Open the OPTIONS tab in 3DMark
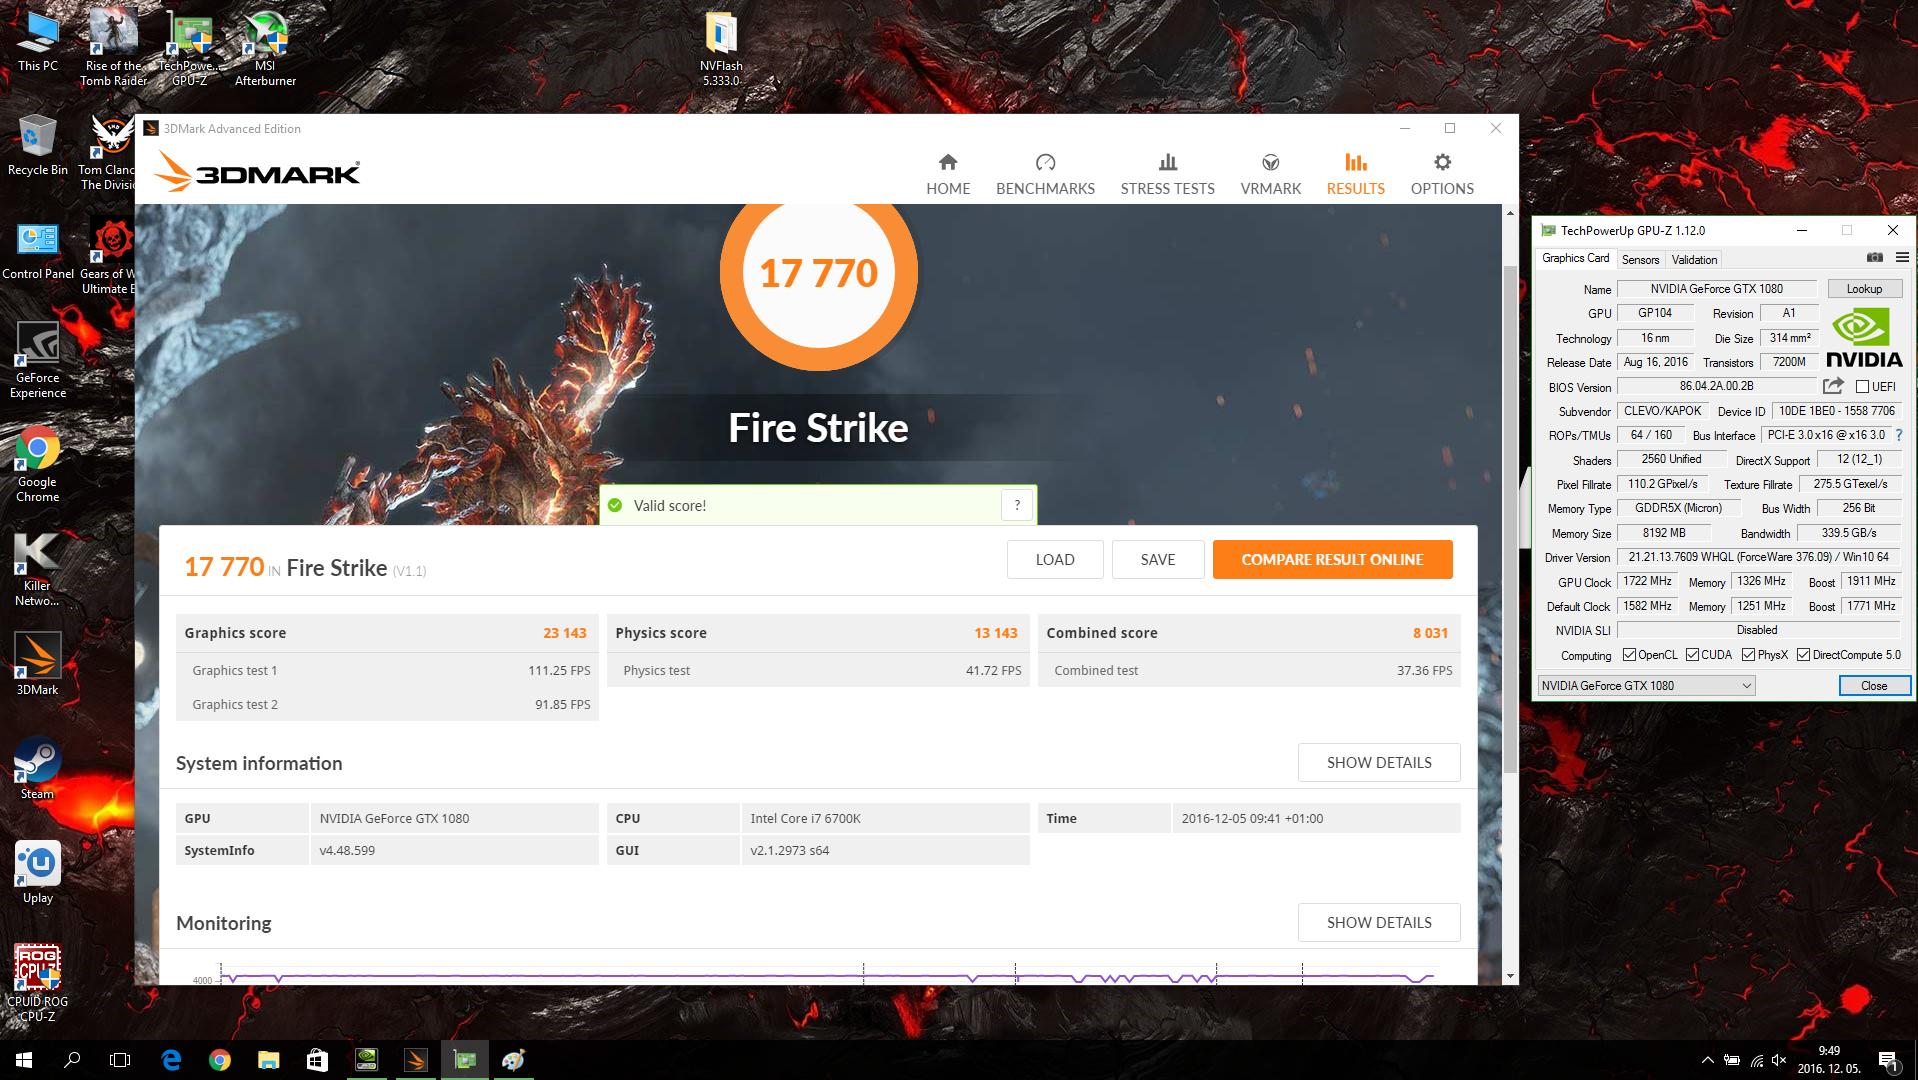Image resolution: width=1918 pixels, height=1080 pixels. pyautogui.click(x=1441, y=174)
